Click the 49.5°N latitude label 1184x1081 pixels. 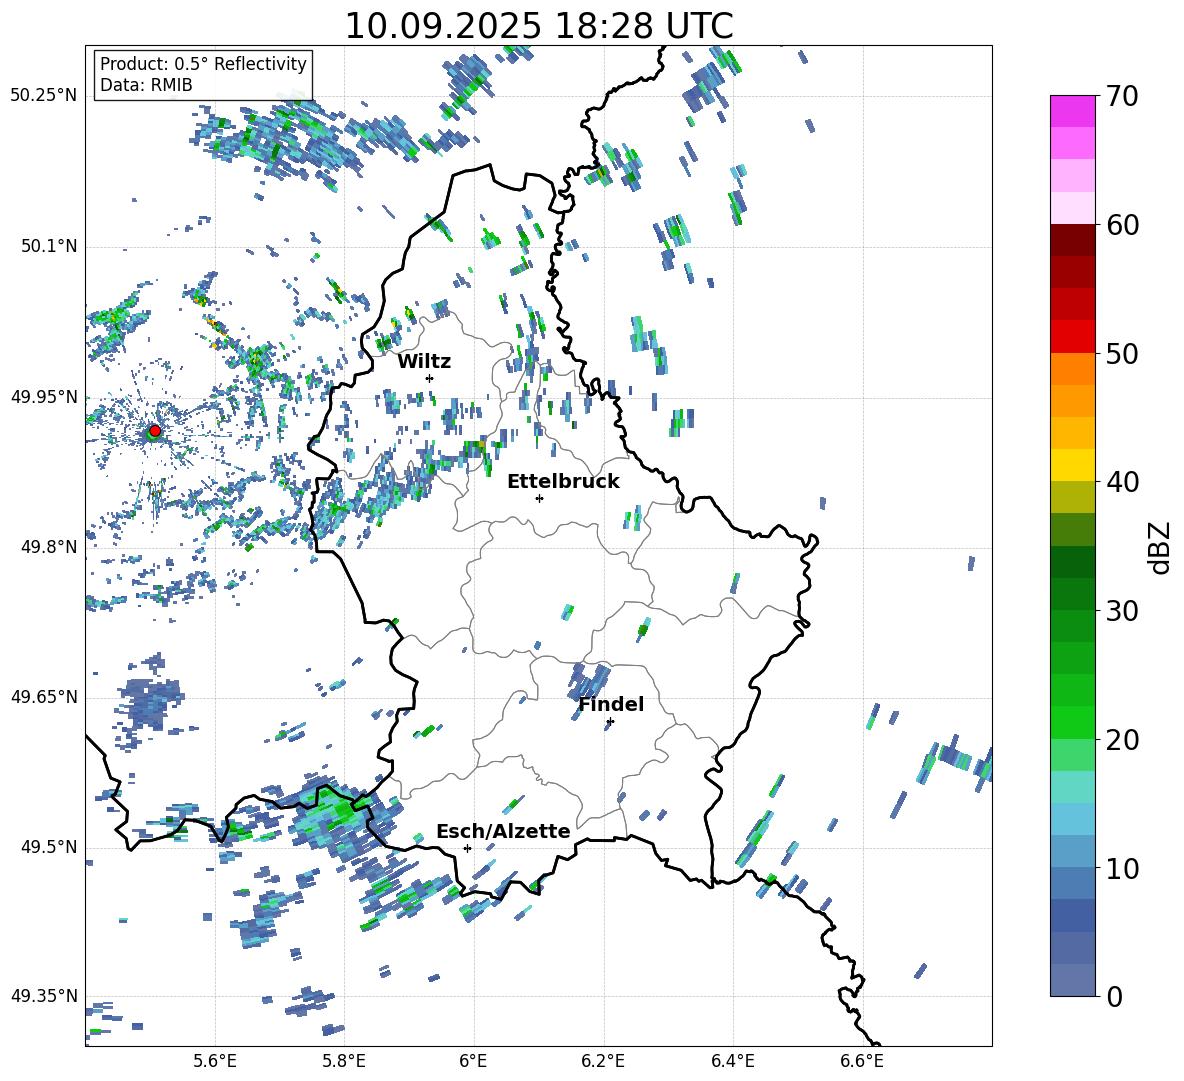tap(51, 847)
